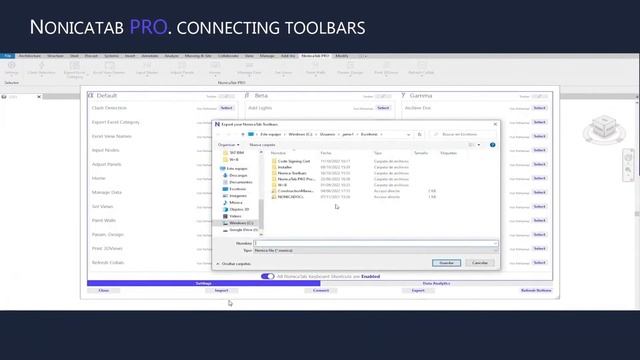Viewport: 640px width, 360px height.
Task: Switch to the Massing & Site ribbon tab
Action: (198, 56)
